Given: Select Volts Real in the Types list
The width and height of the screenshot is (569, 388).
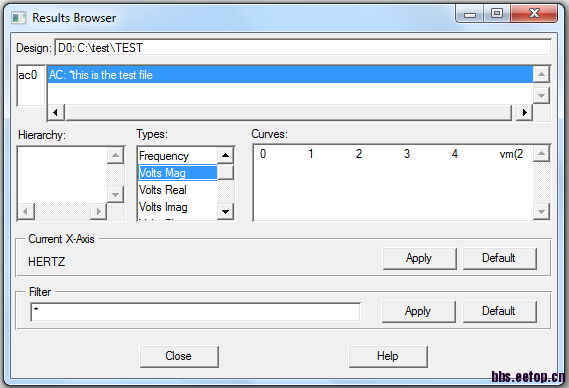Looking at the screenshot, I should 178,190.
